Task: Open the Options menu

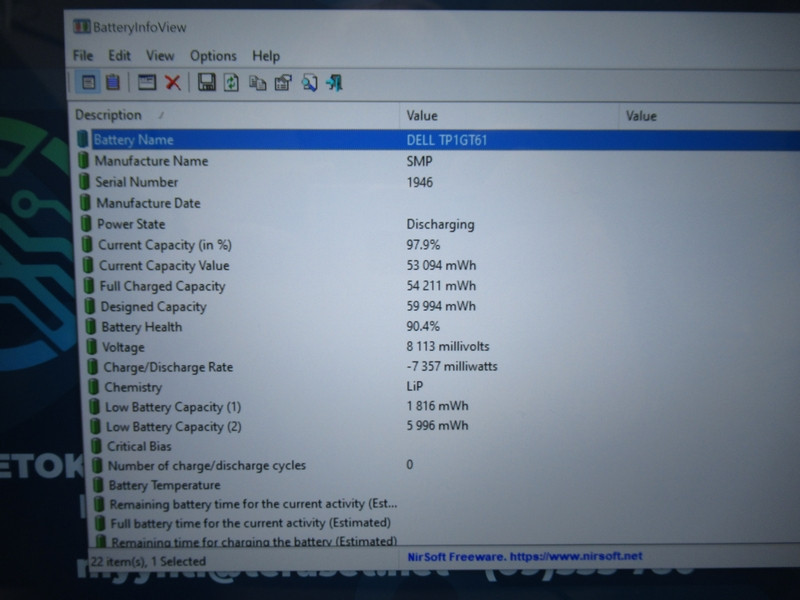Action: click(213, 56)
